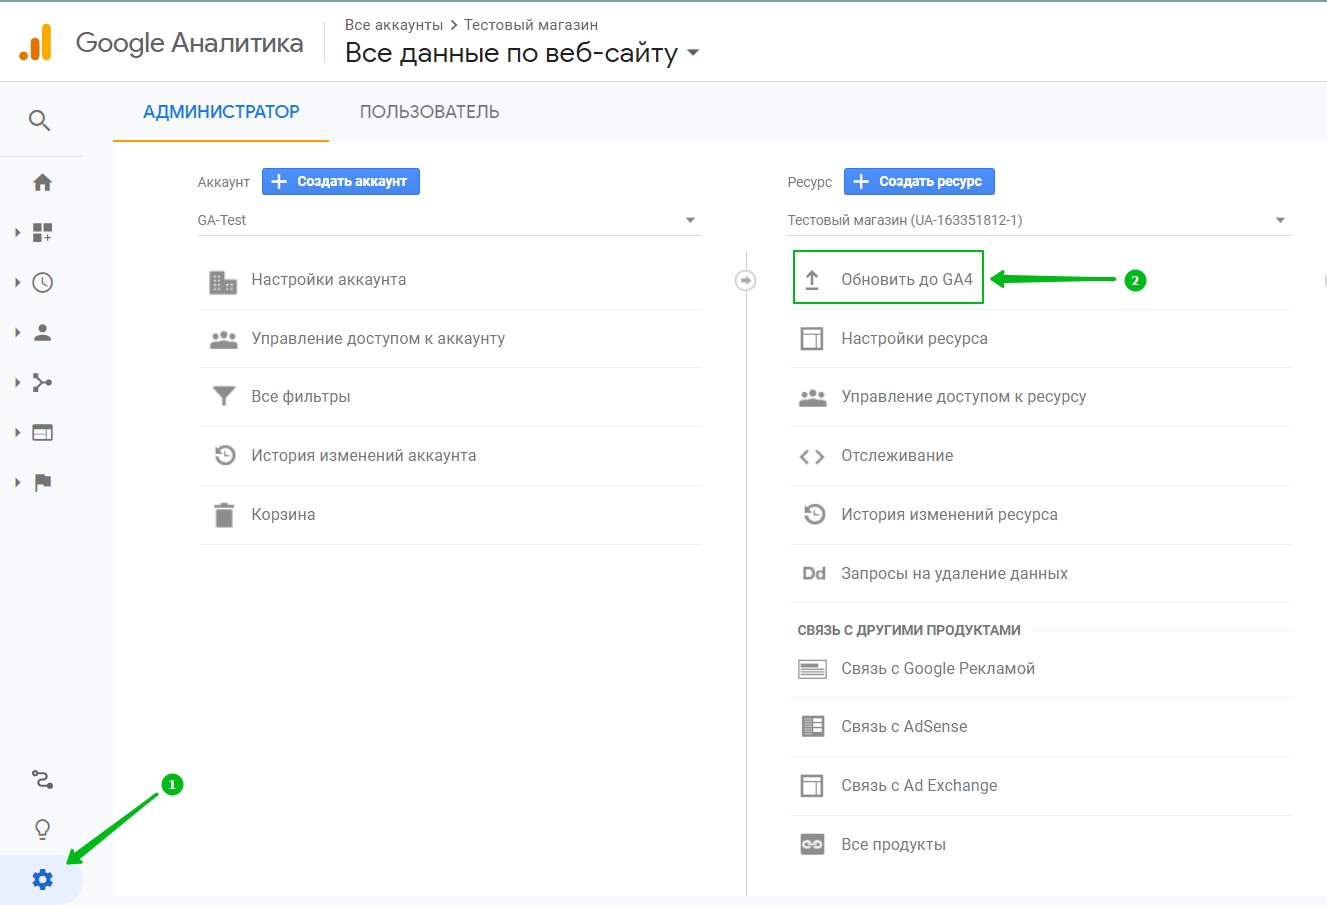Click Создать ресурс button
Image resolution: width=1327 pixels, height=905 pixels.
(919, 181)
